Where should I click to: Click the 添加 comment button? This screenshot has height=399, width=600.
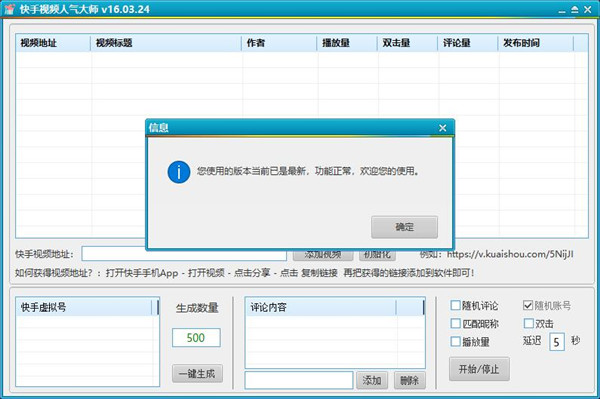[372, 380]
